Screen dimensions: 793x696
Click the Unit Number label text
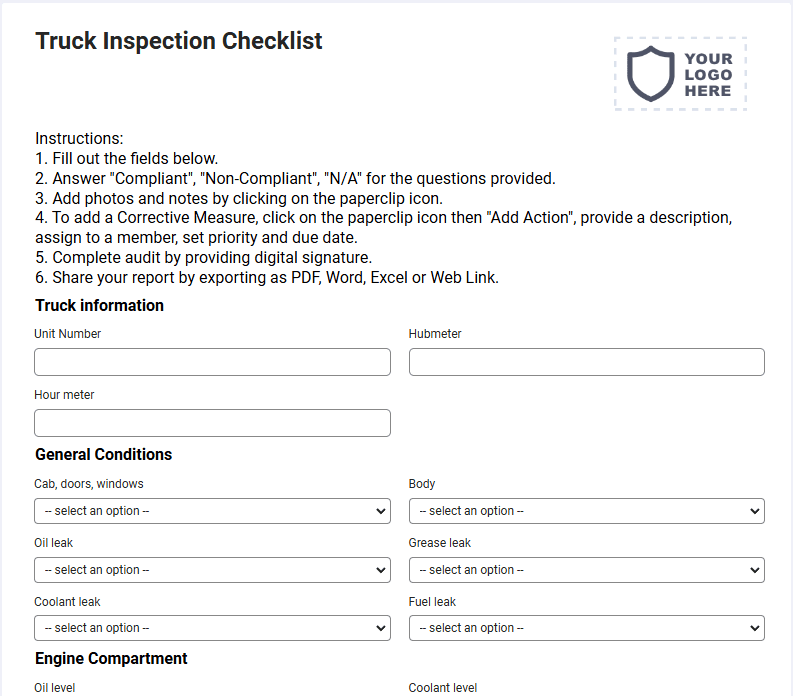pos(67,334)
